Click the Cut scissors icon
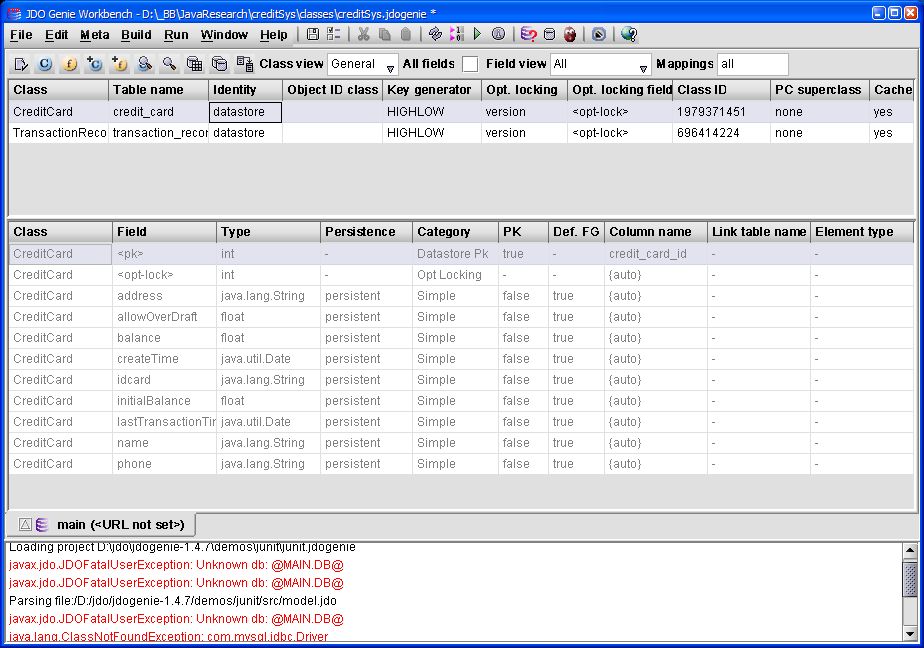The height and width of the screenshot is (648, 924). (x=364, y=34)
